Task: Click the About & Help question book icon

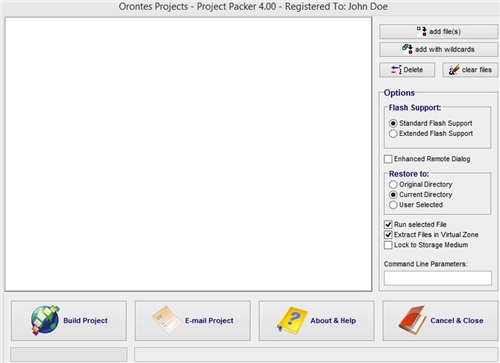Action: coord(292,320)
